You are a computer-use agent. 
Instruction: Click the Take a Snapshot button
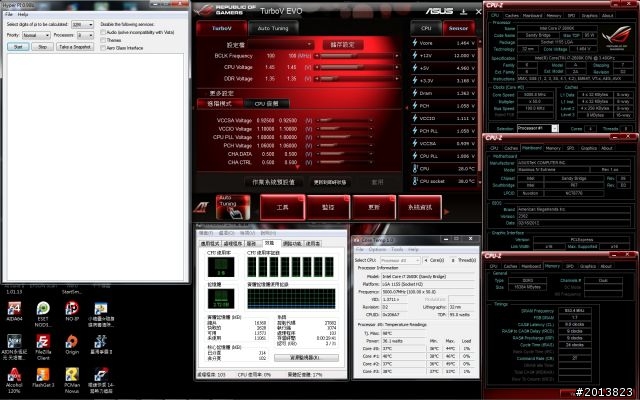[x=75, y=47]
